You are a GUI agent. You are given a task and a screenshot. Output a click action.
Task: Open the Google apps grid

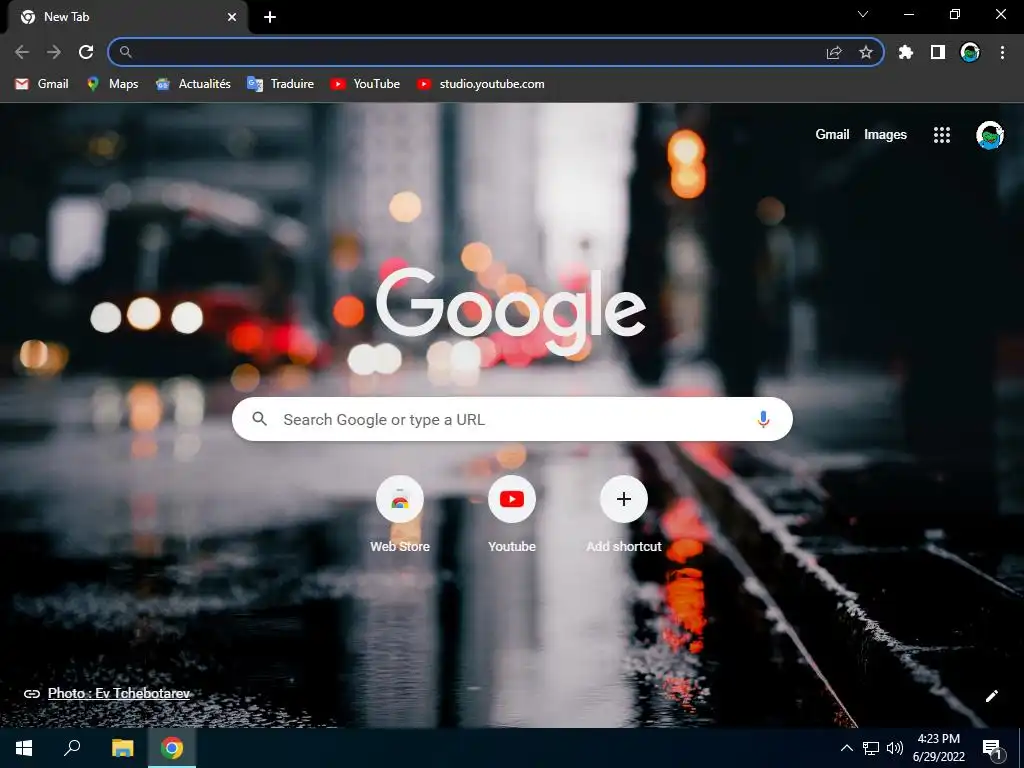tap(942, 135)
